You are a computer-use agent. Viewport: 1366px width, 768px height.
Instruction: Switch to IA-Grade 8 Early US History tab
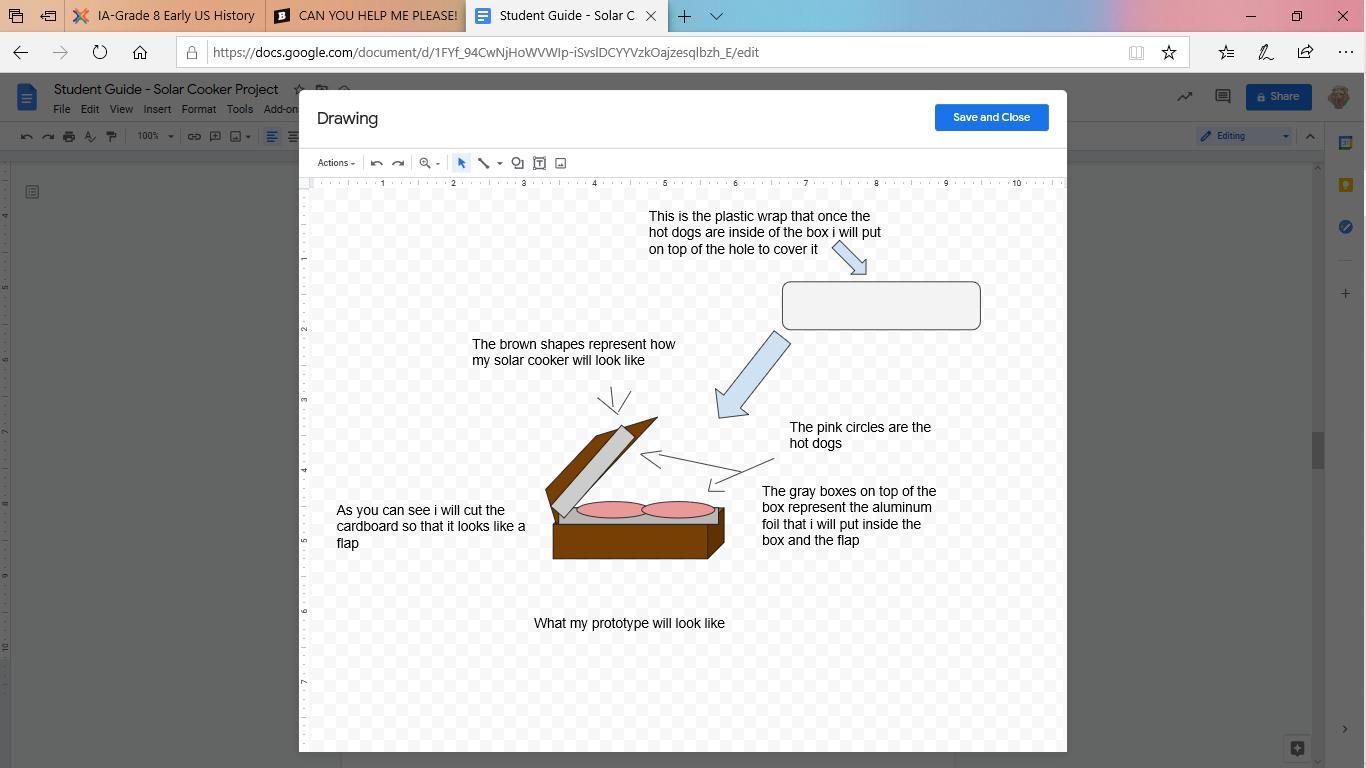(x=166, y=16)
